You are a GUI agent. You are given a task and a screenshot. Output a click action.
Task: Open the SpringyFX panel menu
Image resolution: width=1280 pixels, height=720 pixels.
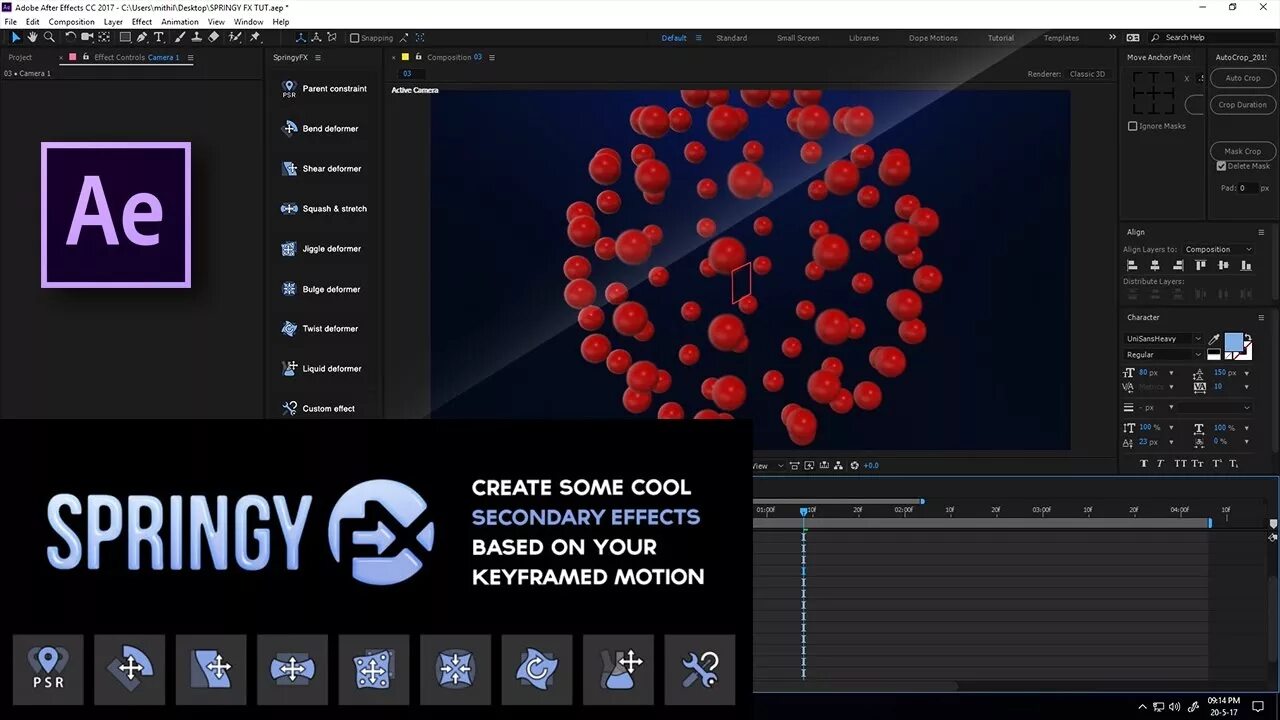coord(318,57)
